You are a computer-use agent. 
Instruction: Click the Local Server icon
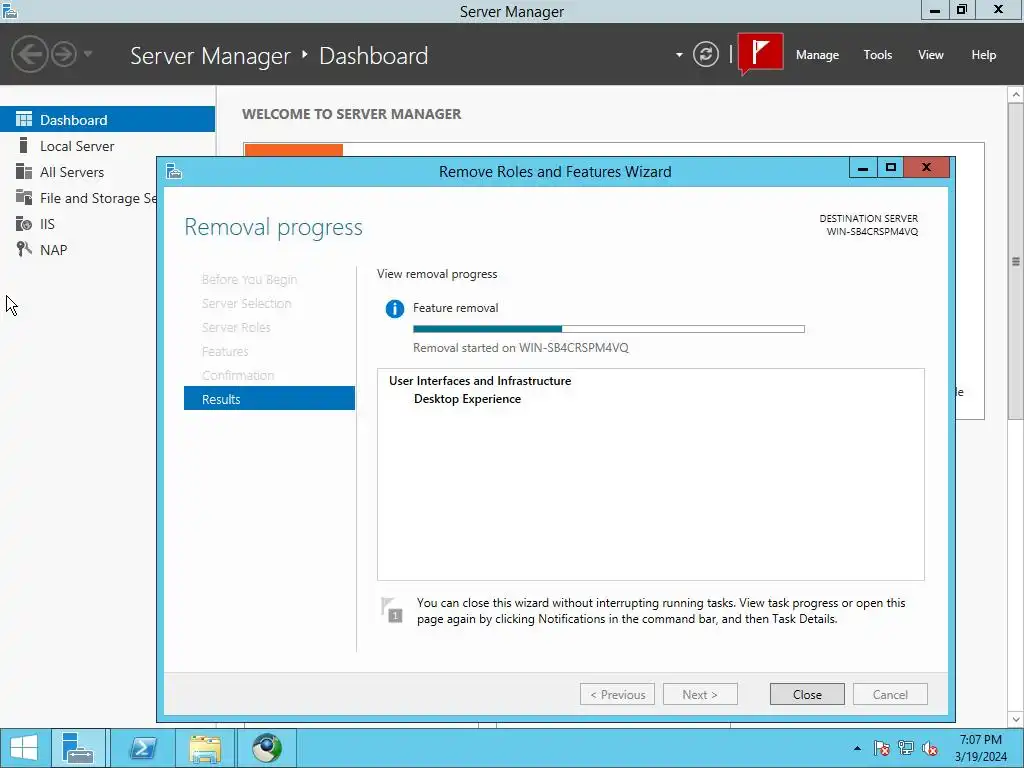(24, 145)
